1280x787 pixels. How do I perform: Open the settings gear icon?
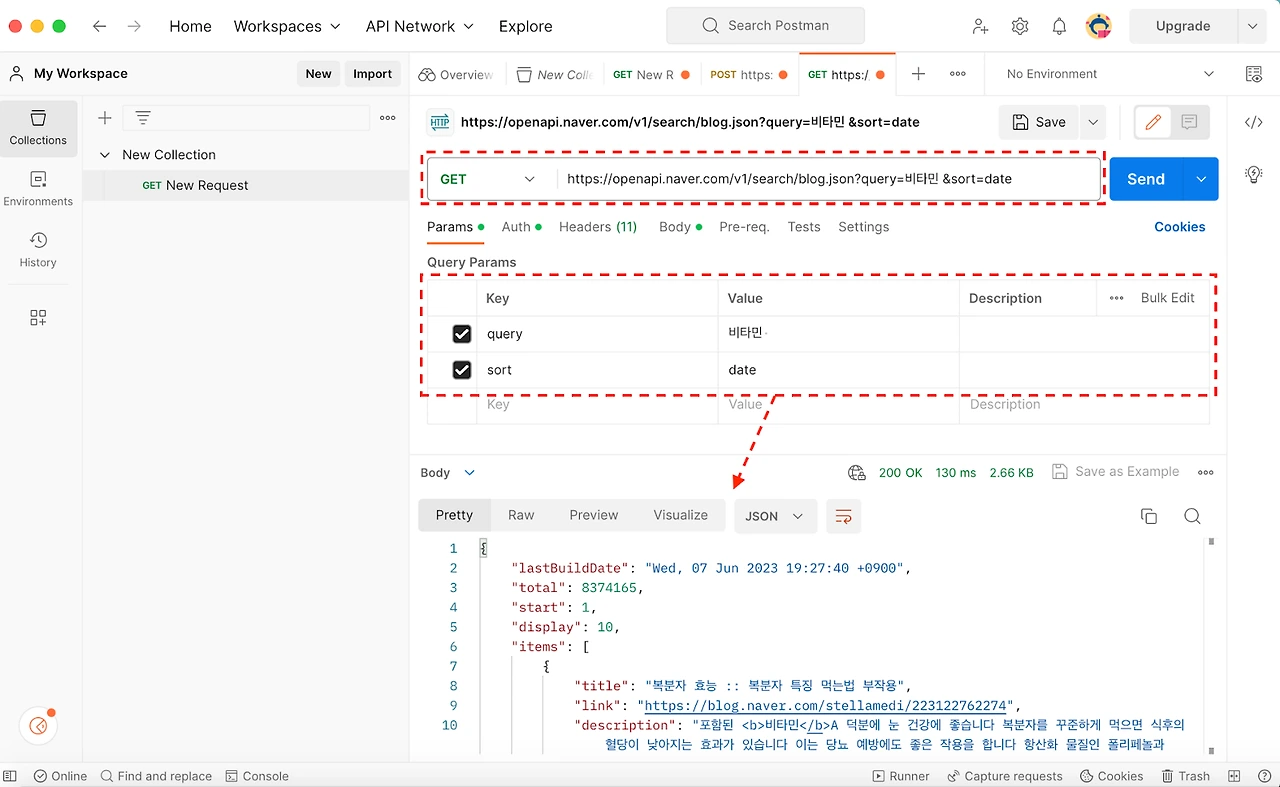1020,27
